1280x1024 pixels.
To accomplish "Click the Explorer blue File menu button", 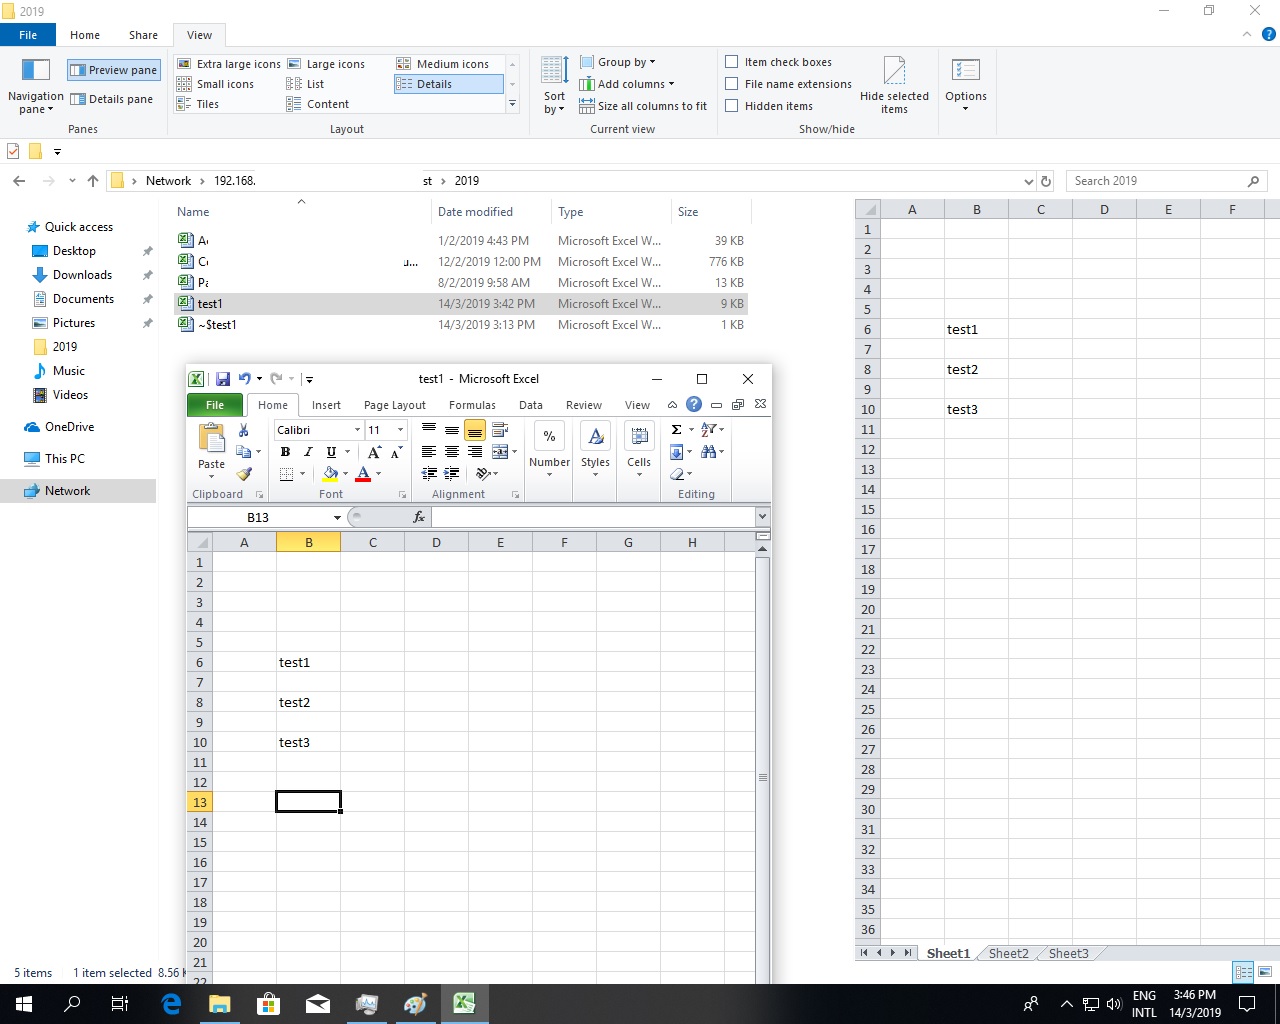I will [x=28, y=35].
